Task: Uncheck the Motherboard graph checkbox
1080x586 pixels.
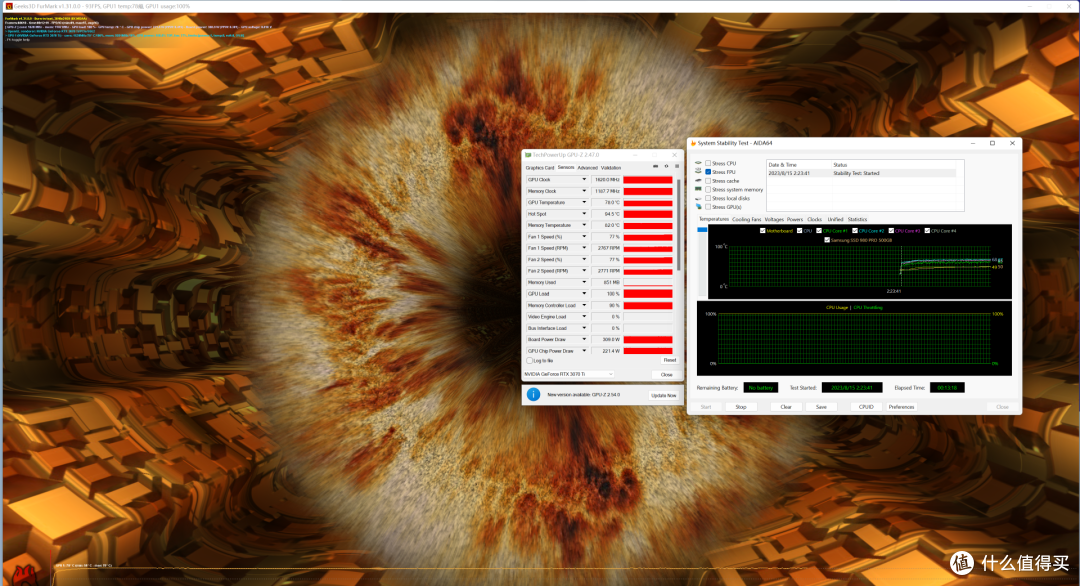Action: tap(762, 231)
